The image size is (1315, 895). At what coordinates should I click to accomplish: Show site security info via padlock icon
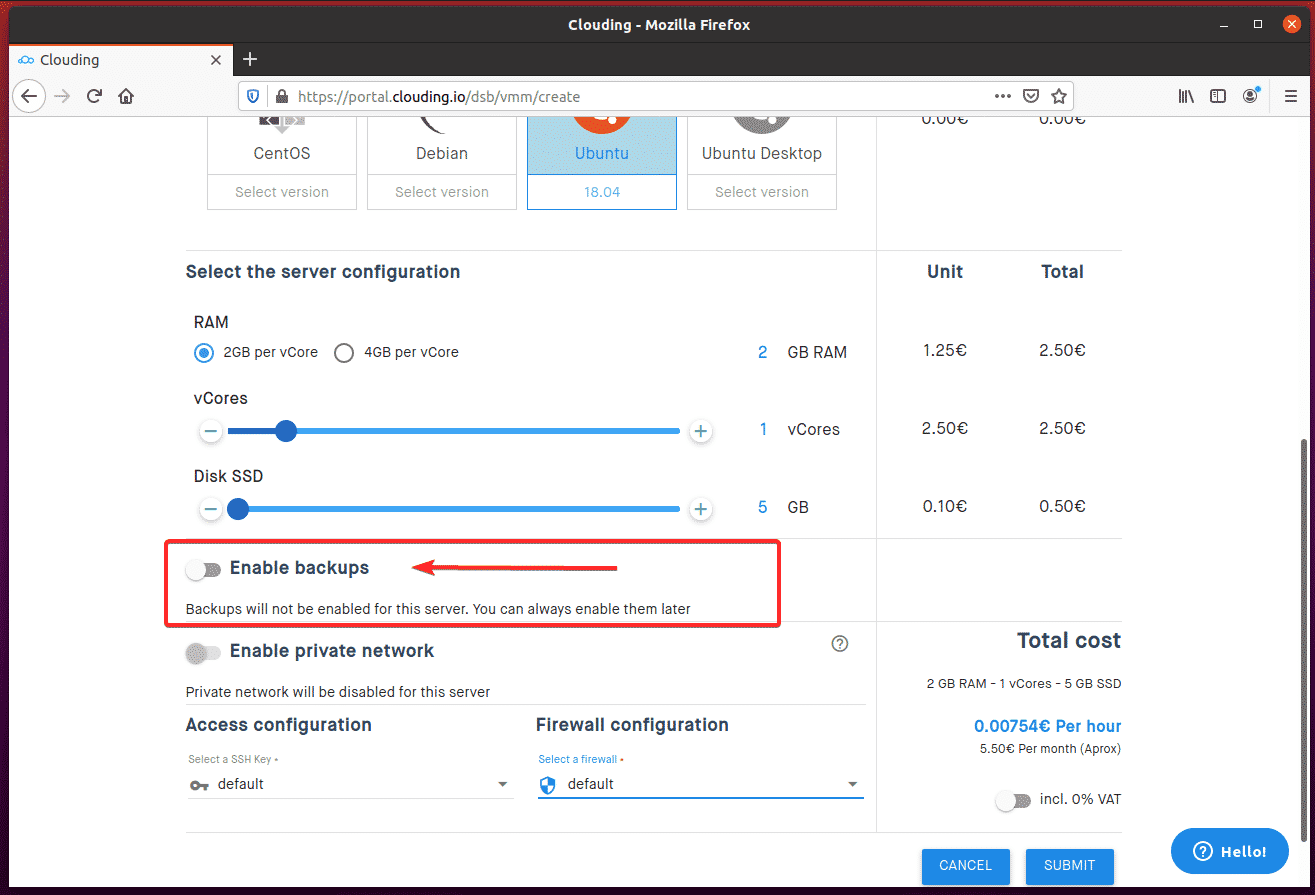point(281,97)
